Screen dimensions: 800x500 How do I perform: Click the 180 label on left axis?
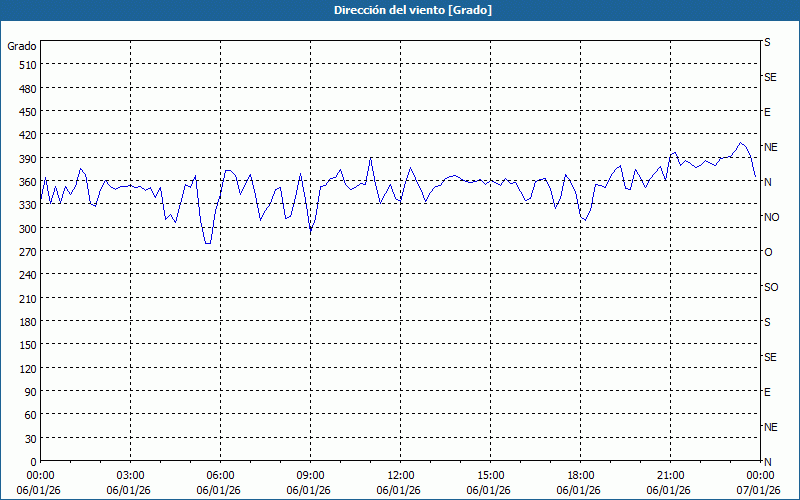[x=25, y=322]
